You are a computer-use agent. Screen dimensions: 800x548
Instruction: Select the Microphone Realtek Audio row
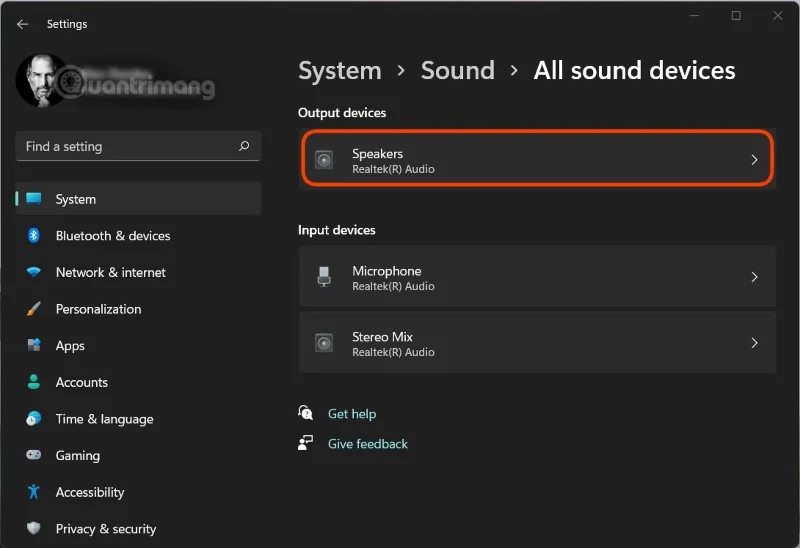(537, 277)
